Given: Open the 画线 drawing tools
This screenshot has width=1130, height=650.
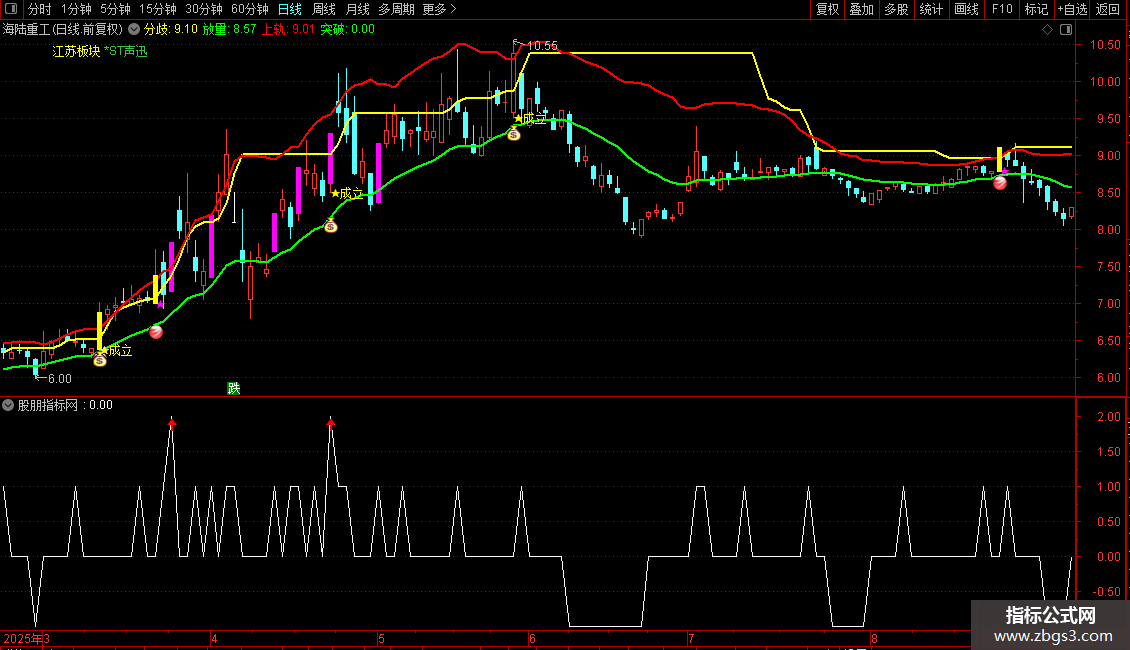Looking at the screenshot, I should [966, 9].
